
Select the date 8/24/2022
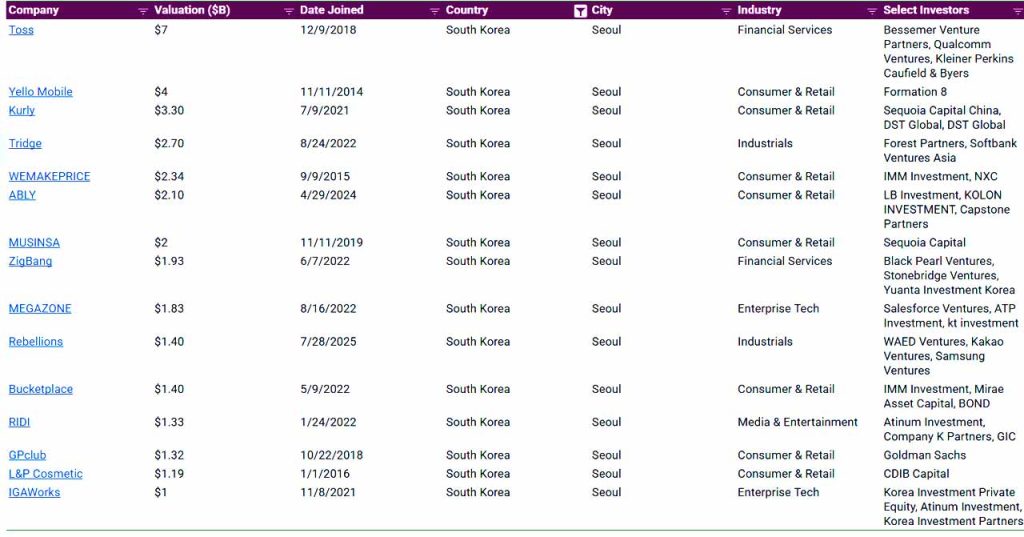tap(328, 144)
